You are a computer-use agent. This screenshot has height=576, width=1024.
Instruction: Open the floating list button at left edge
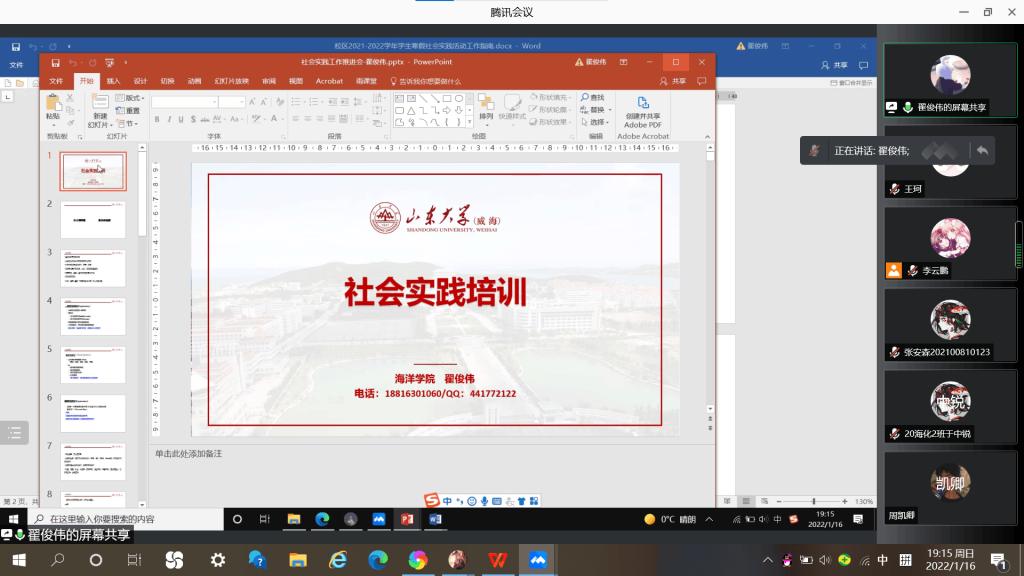pyautogui.click(x=14, y=432)
